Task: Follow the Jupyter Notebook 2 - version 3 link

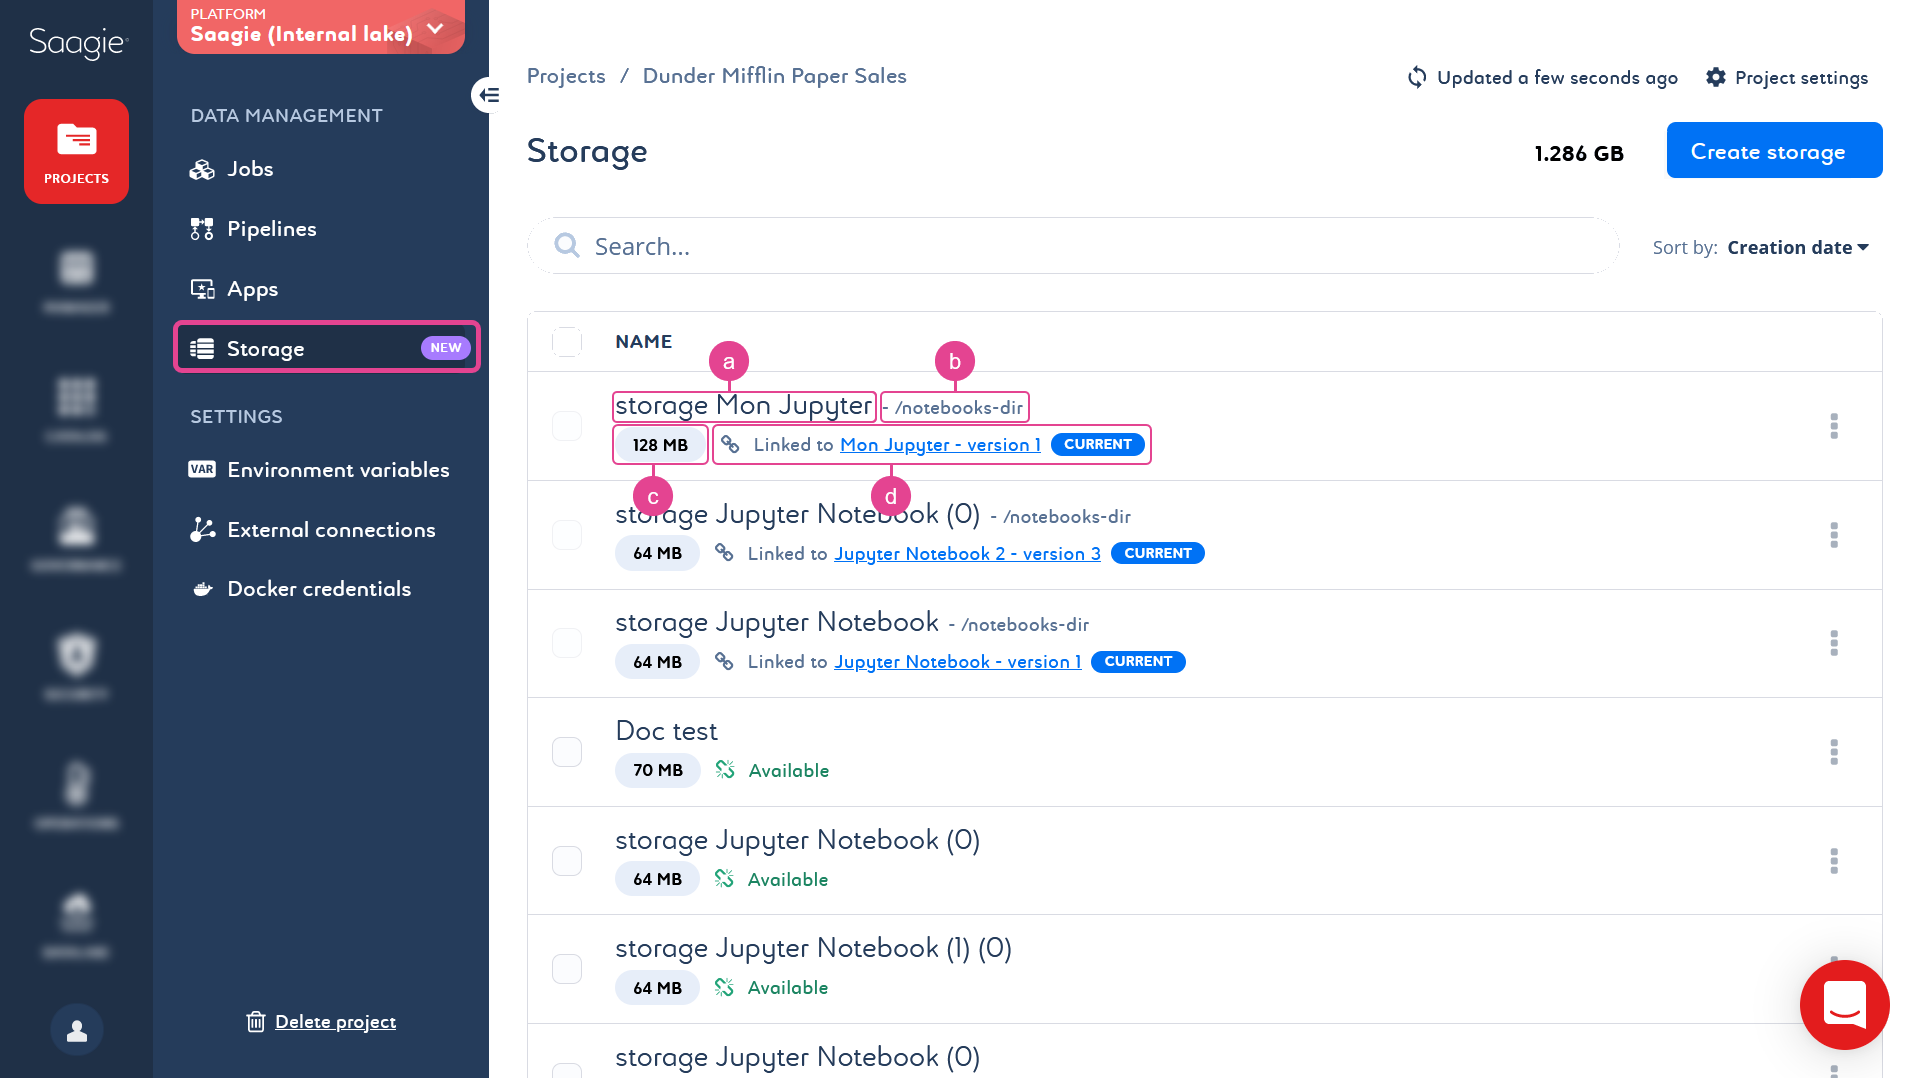Action: tap(967, 553)
